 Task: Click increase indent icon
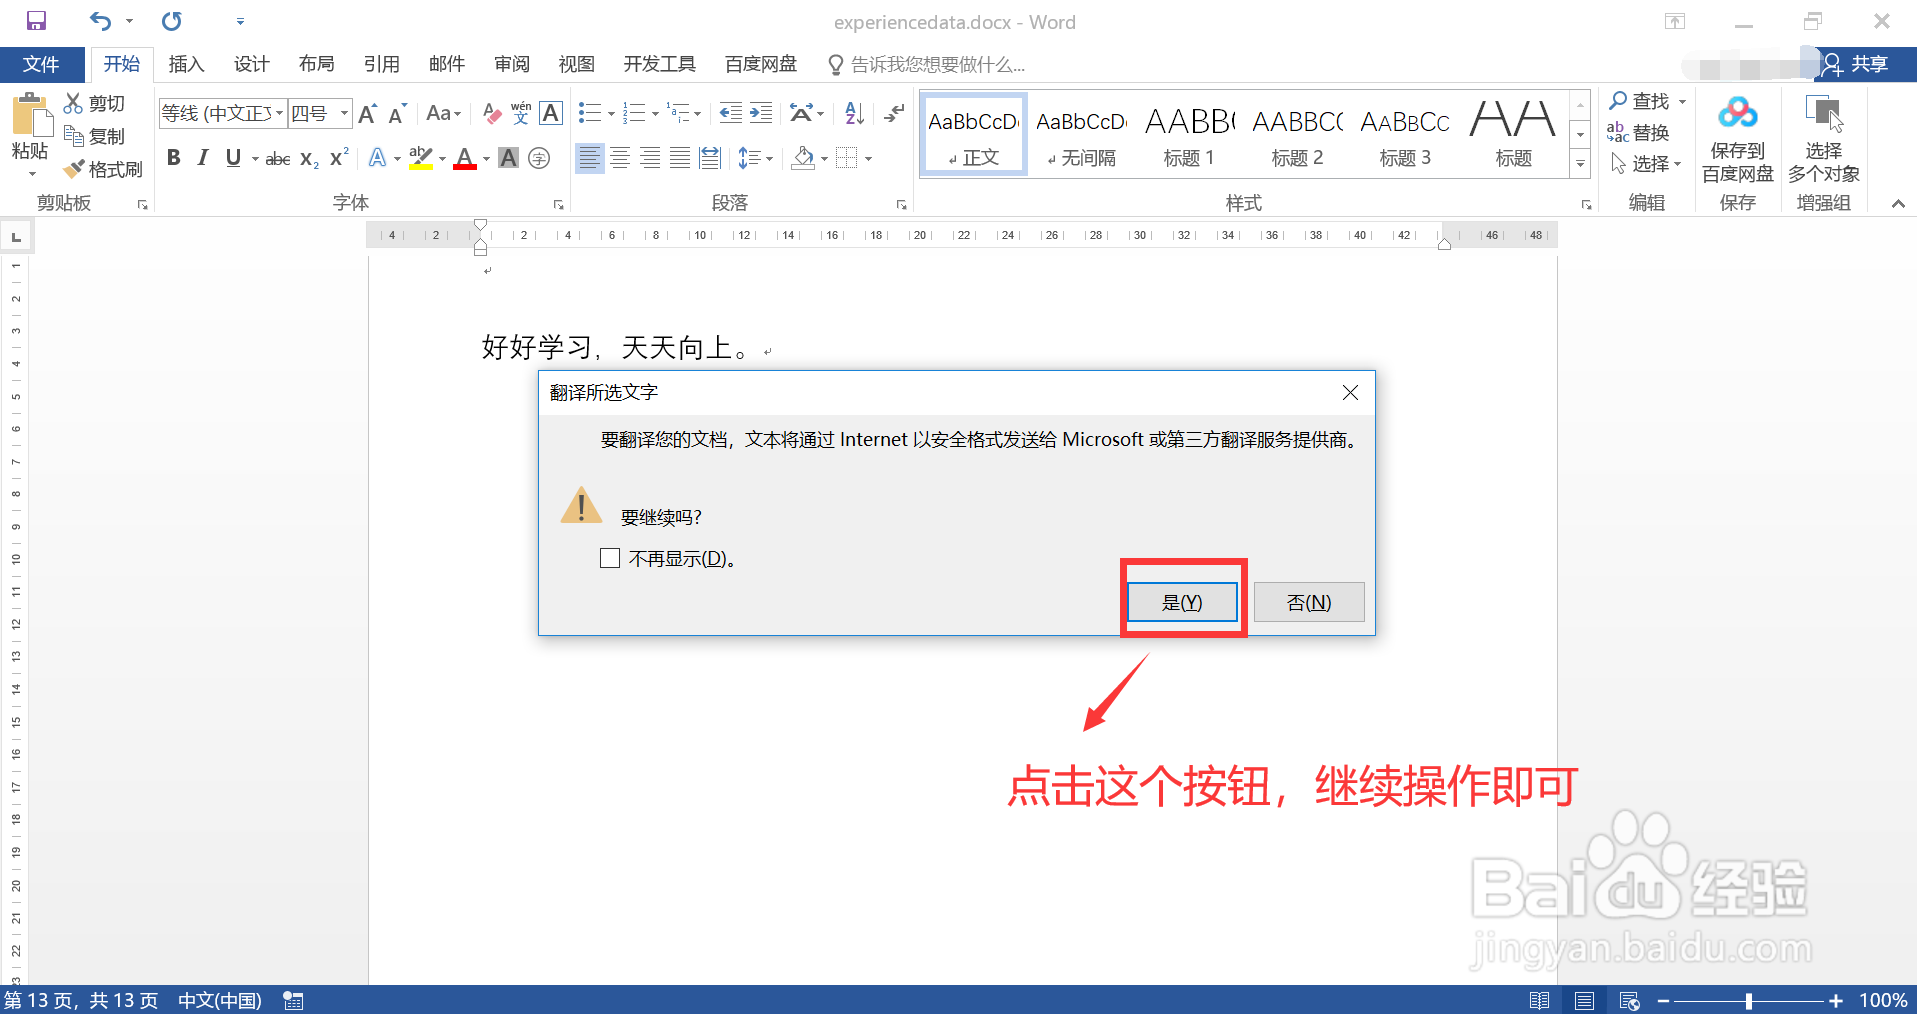(x=761, y=113)
